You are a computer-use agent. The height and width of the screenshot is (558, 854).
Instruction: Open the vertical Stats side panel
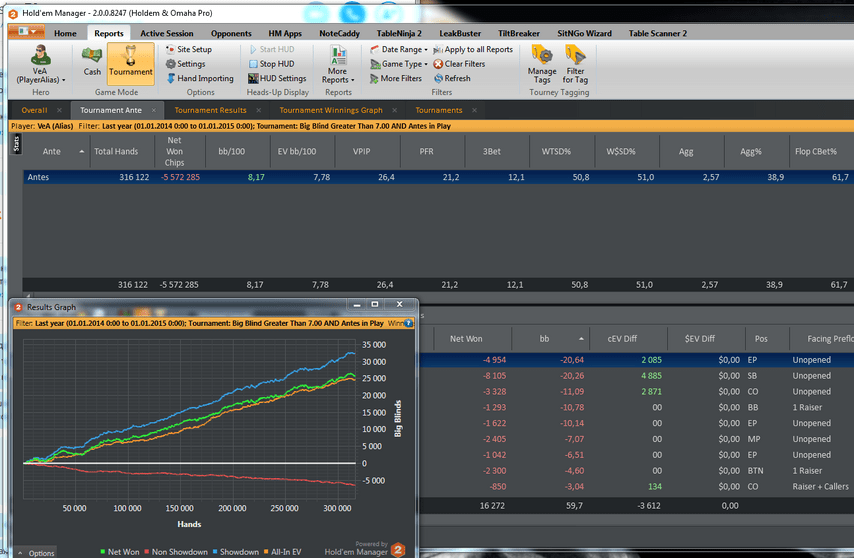(16, 144)
